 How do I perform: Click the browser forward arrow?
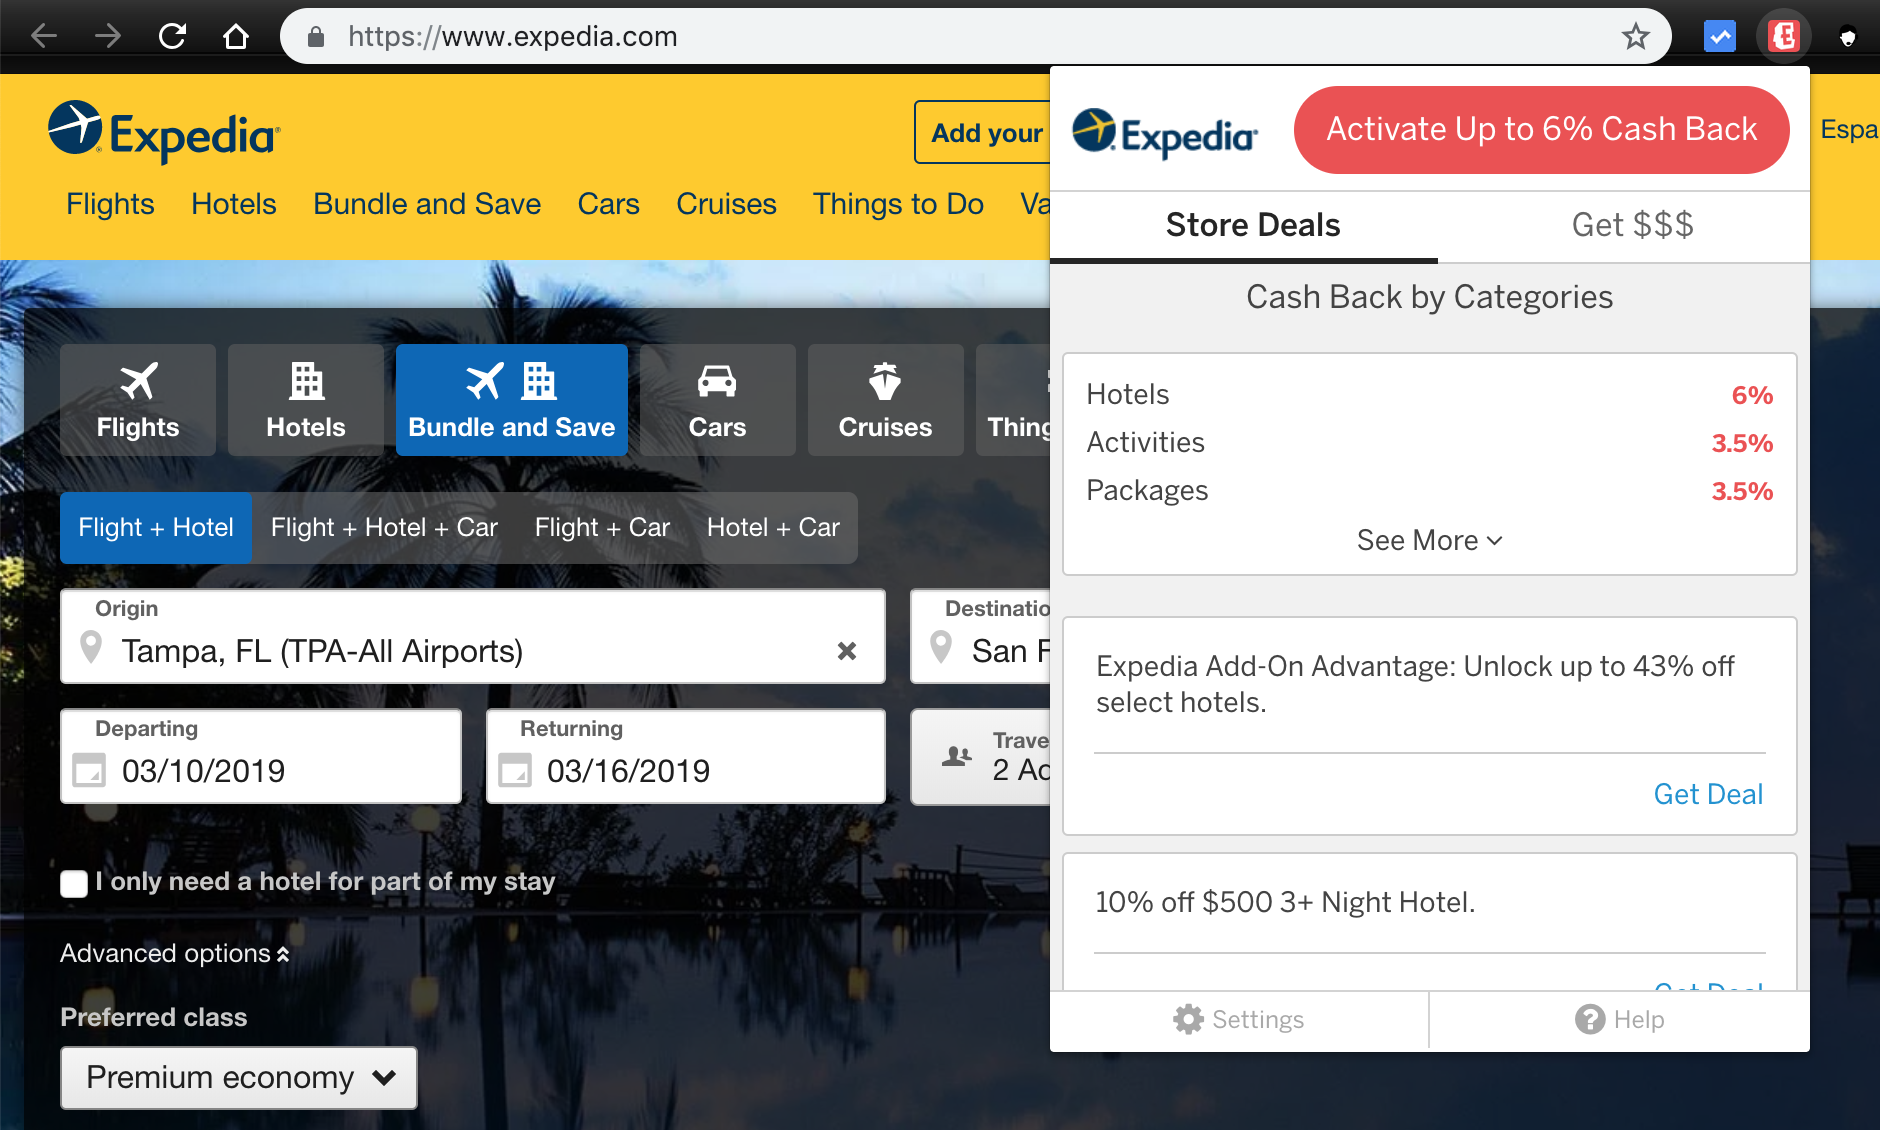(x=108, y=37)
